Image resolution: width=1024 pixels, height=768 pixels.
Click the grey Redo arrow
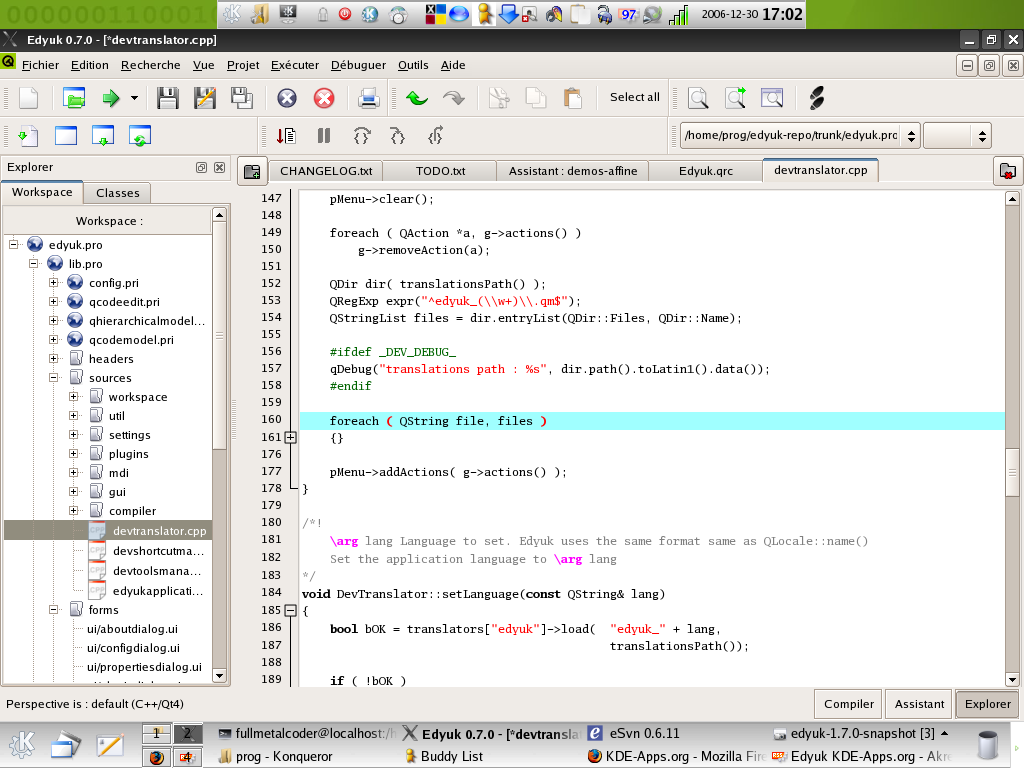click(x=454, y=98)
